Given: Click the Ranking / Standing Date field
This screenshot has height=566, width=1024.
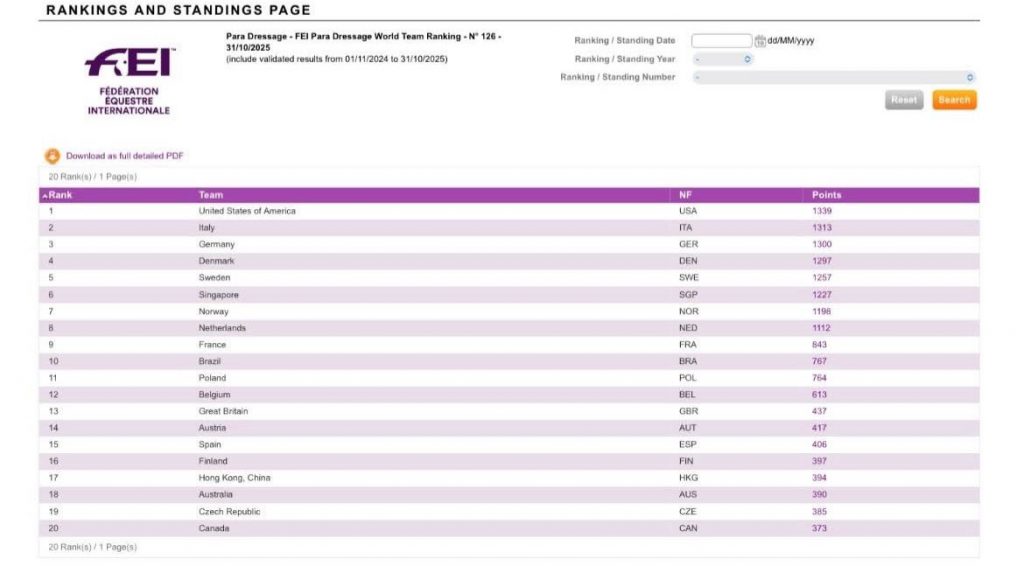Looking at the screenshot, I should point(721,41).
